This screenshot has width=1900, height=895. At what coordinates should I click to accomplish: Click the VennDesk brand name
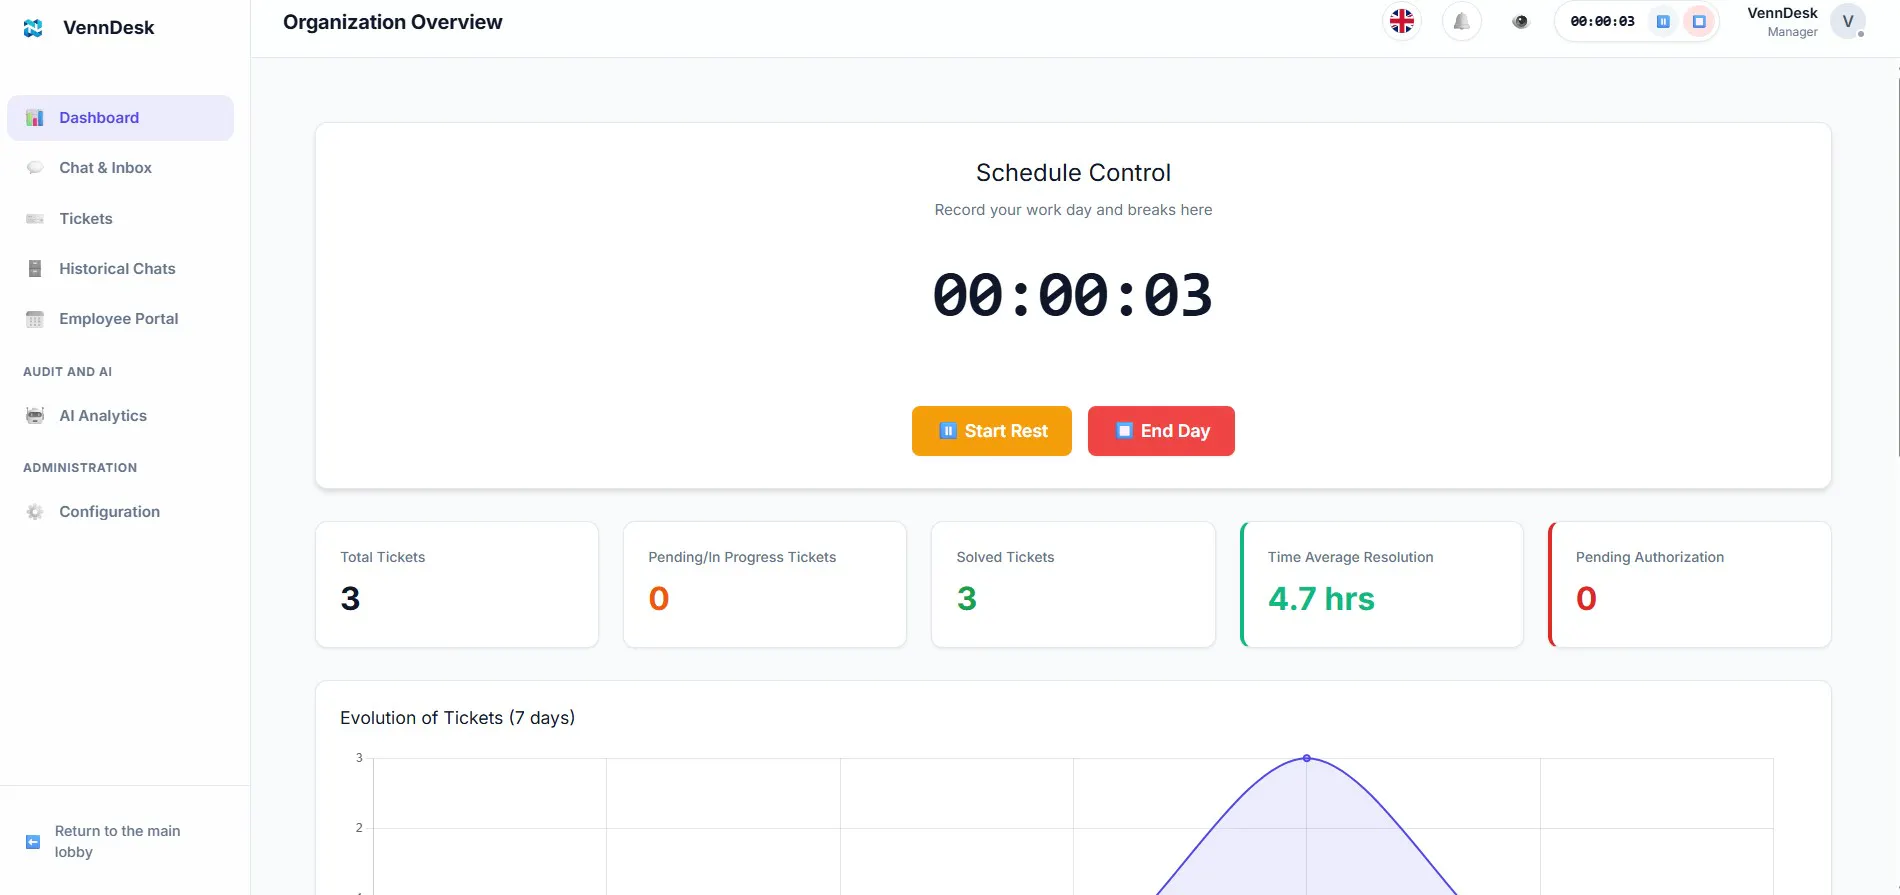[109, 28]
